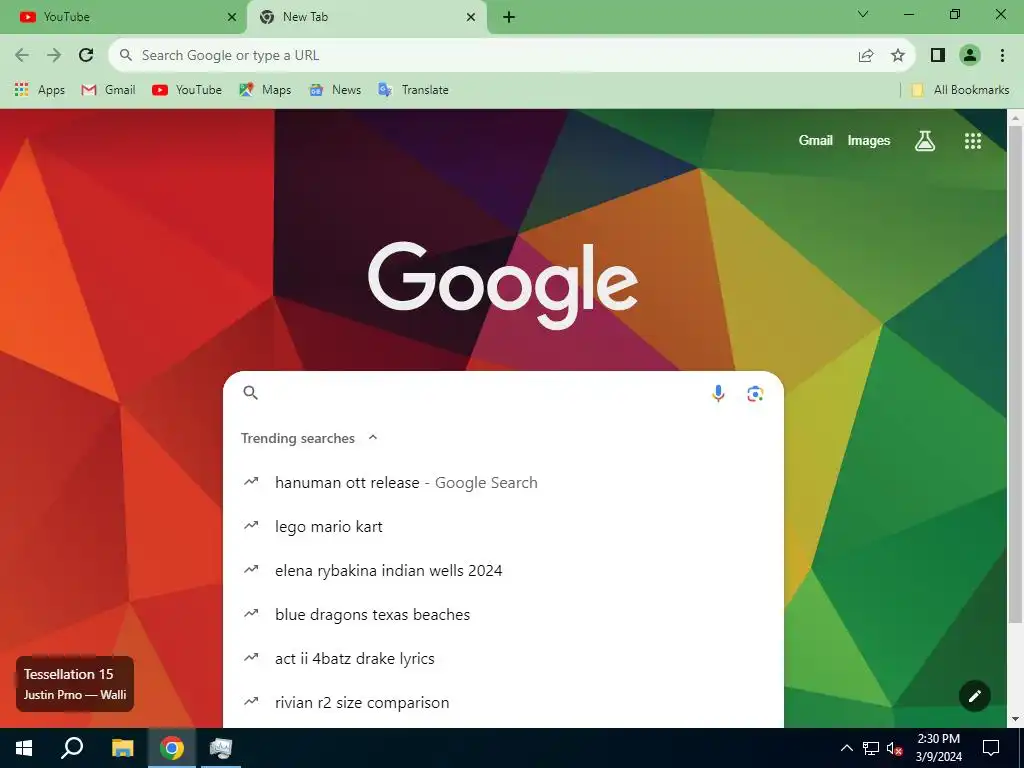
Task: Open a new tab with plus button
Action: tap(509, 17)
